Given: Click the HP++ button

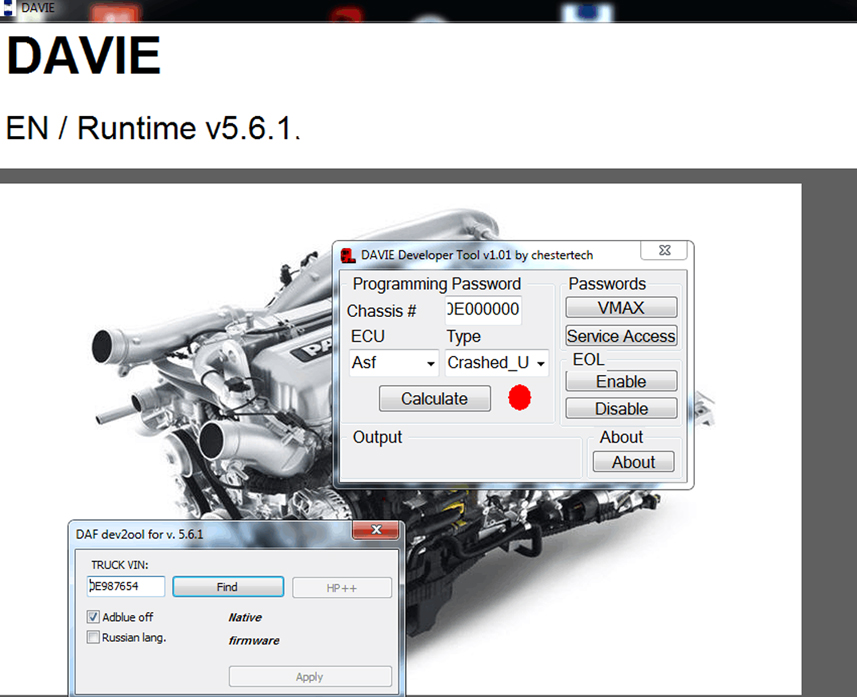Looking at the screenshot, I should [341, 587].
